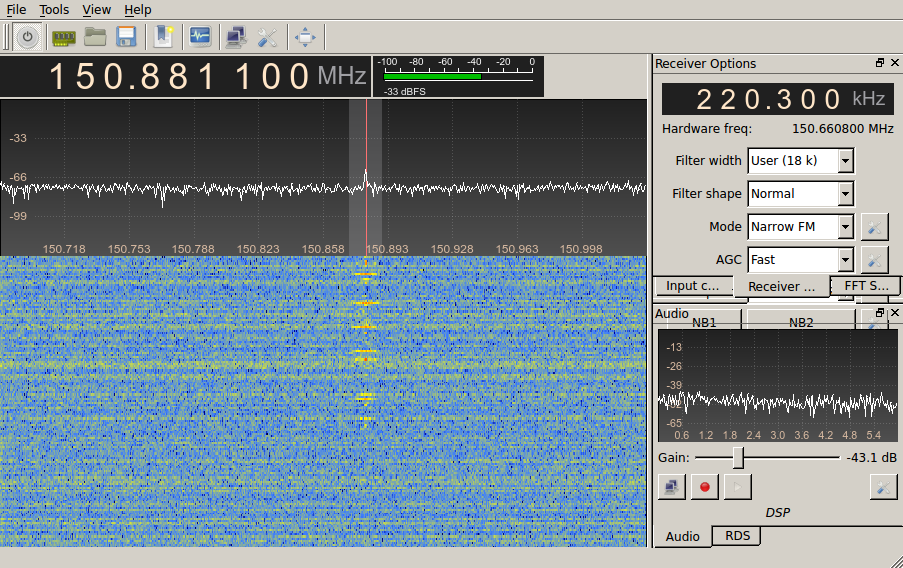The width and height of the screenshot is (903, 568).
Task: Toggle the DSP power button in toolbar
Action: pos(27,37)
